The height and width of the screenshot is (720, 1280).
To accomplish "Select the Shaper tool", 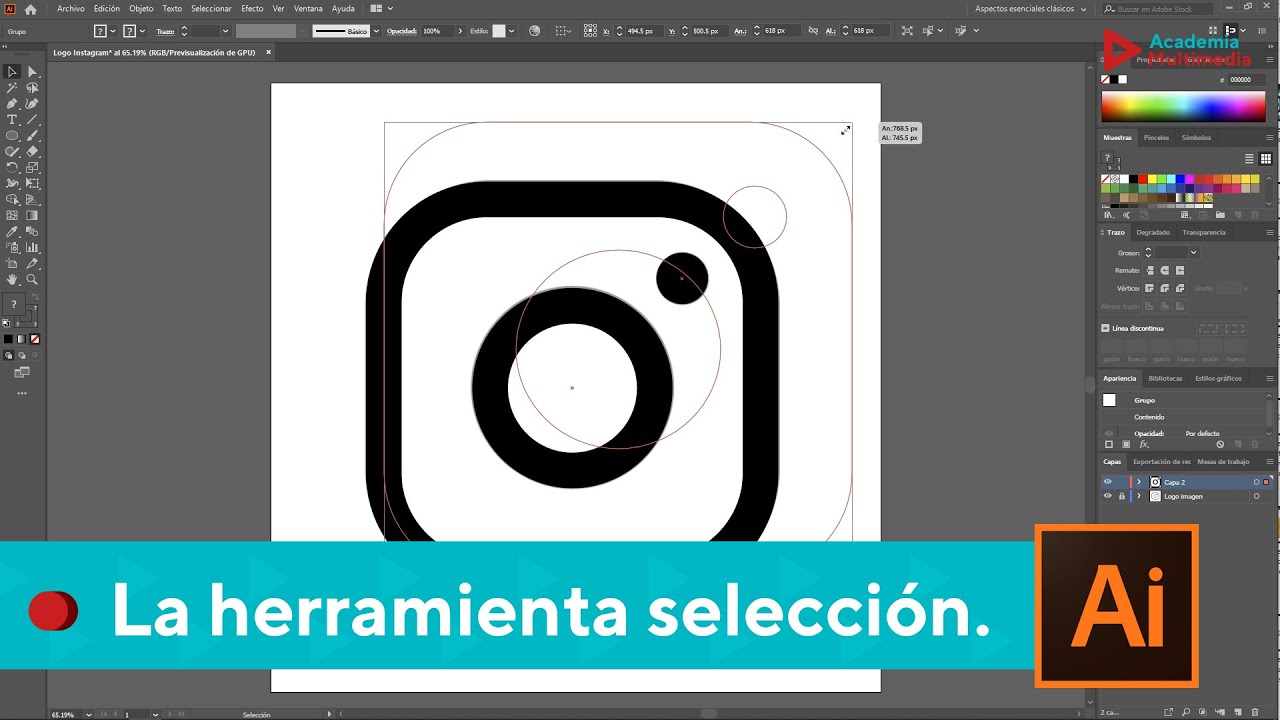I will (12, 152).
